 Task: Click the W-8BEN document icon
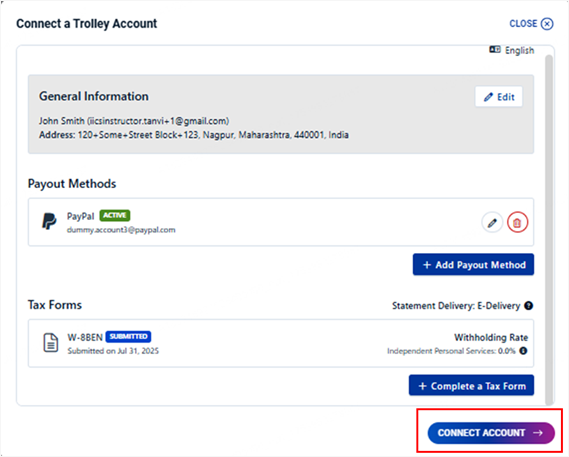pyautogui.click(x=51, y=343)
